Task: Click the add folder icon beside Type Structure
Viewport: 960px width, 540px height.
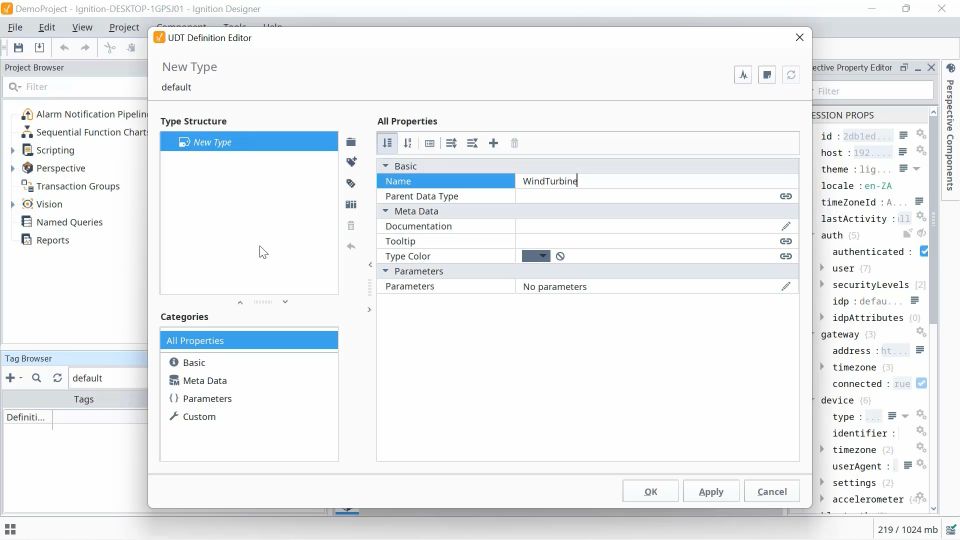Action: (x=351, y=142)
